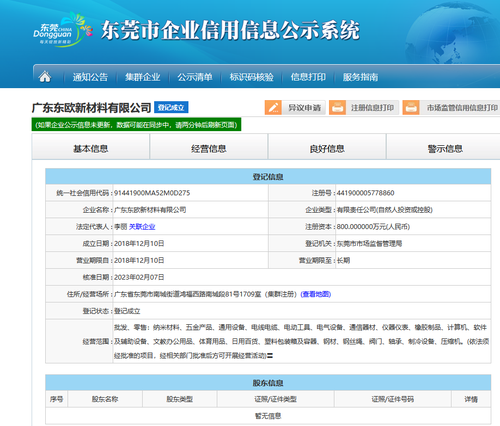Click the pencil icon for 异议申请
The height and width of the screenshot is (426, 500).
273,108
